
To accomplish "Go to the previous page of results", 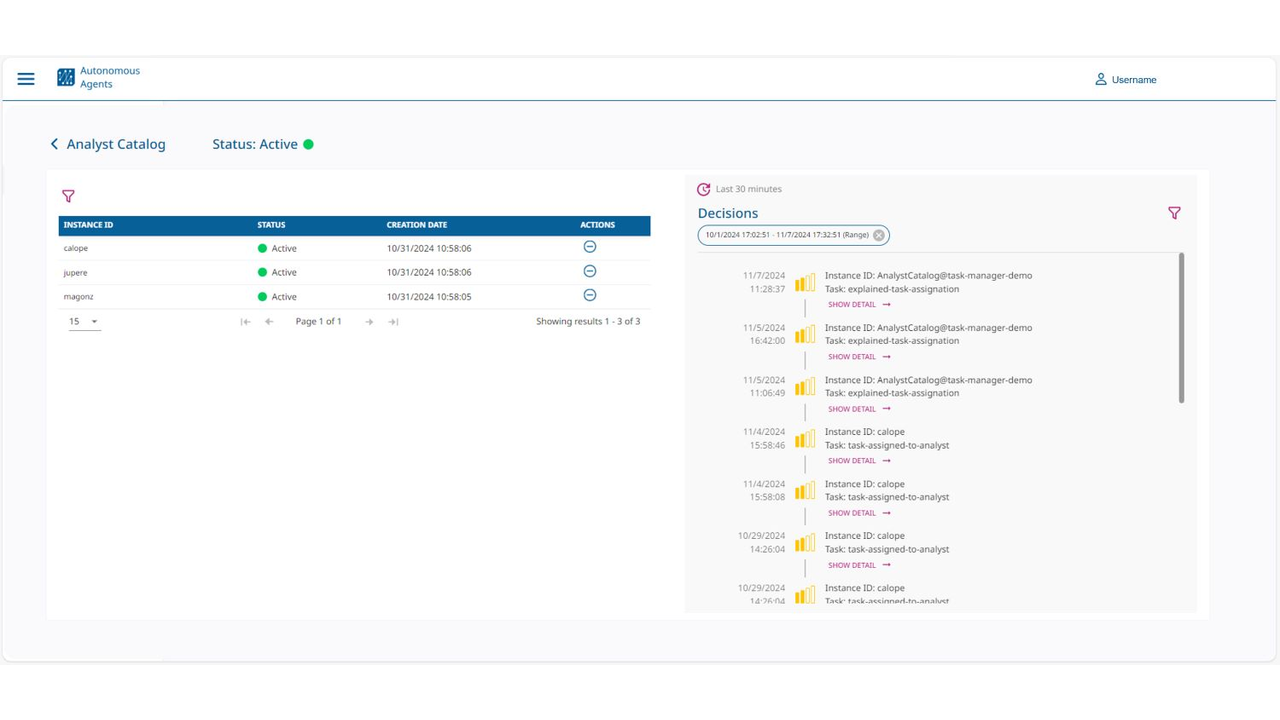I will pos(269,322).
